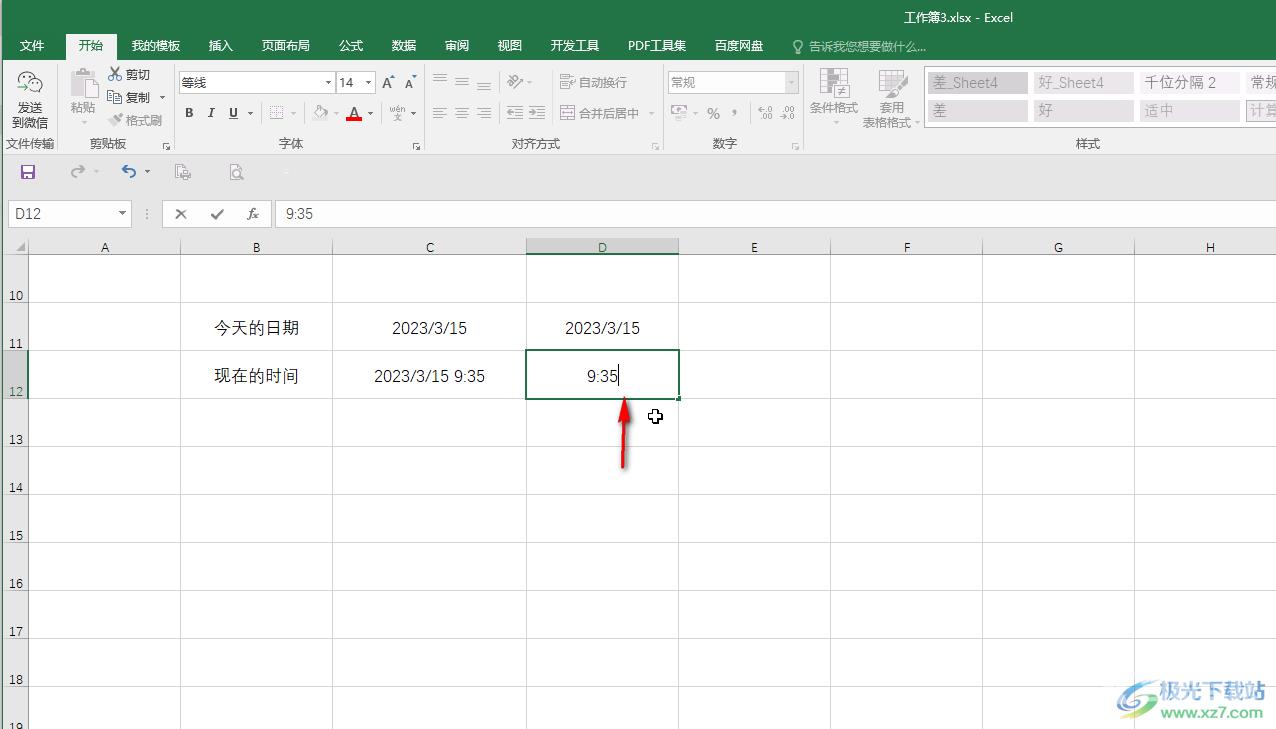Image resolution: width=1276 pixels, height=729 pixels.
Task: Click the Tell Me search box (告诉我您想要做什么)
Action: tap(860, 46)
